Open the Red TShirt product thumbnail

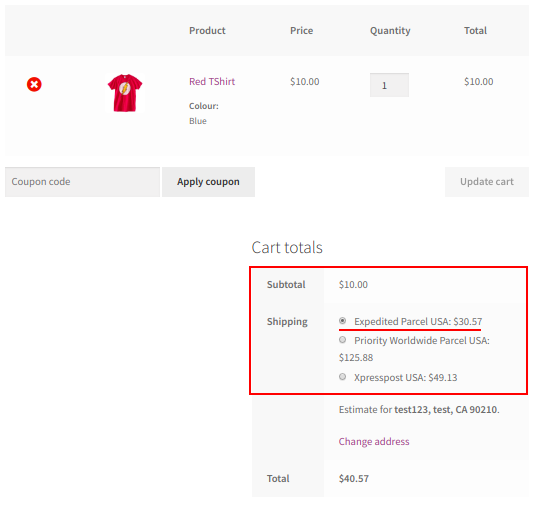125,93
